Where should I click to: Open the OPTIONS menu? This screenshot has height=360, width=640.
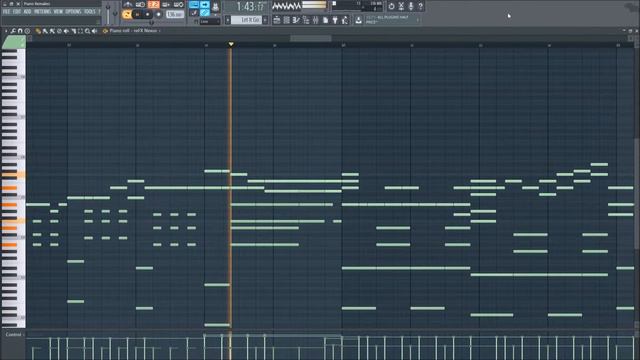point(73,12)
